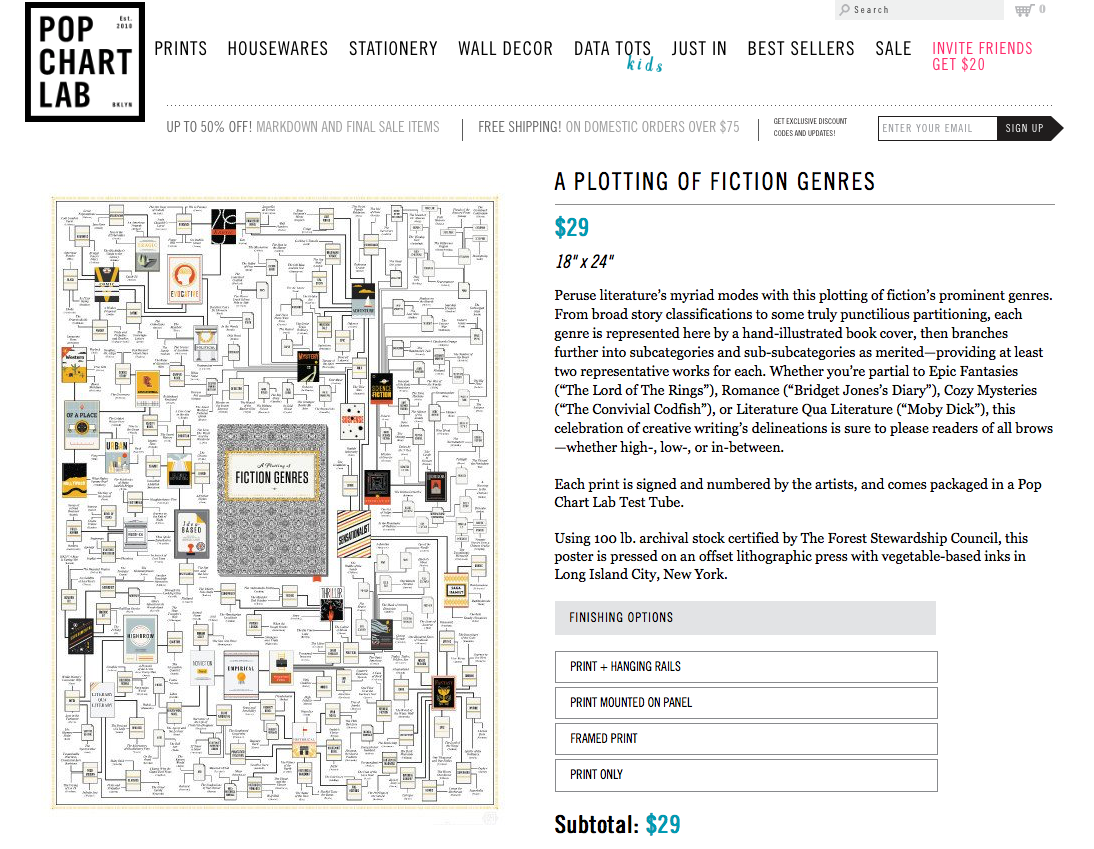Click the search magnifying glass icon
Image resolution: width=1094 pixels, height=849 pixels.
846,10
